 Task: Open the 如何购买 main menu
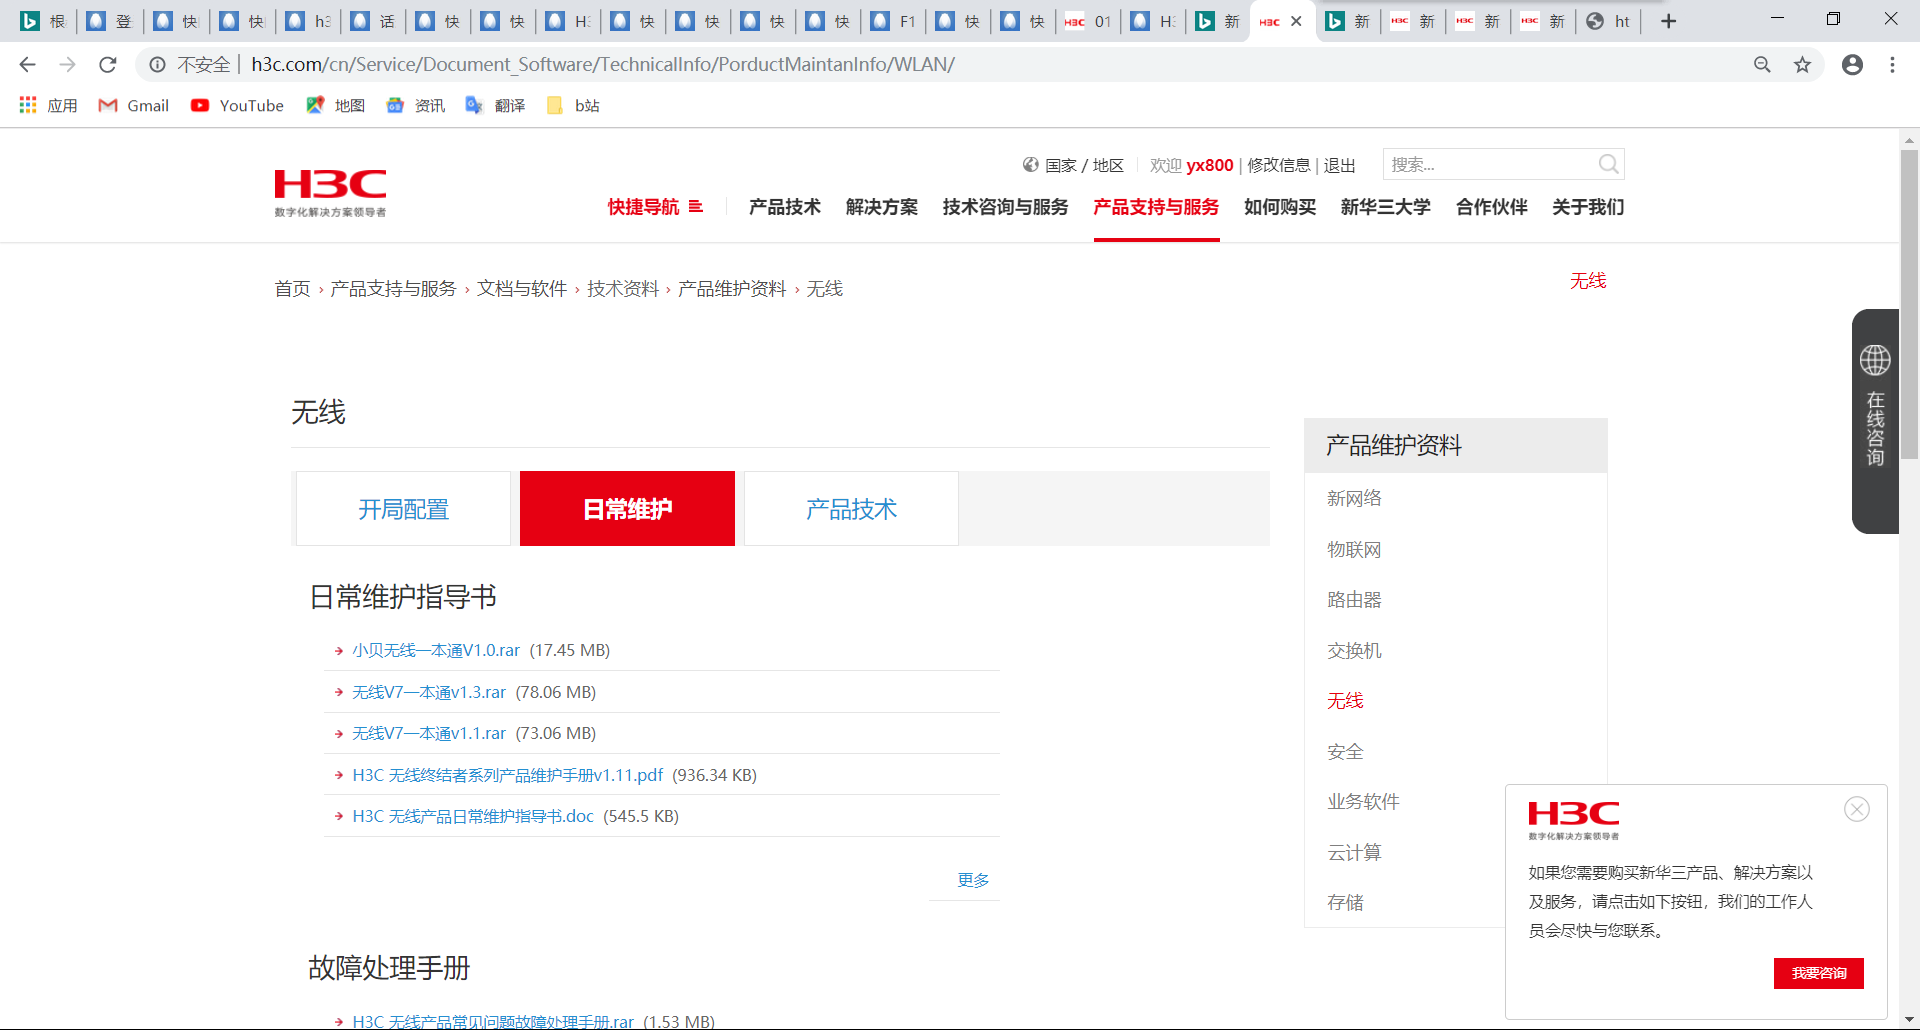coord(1280,207)
